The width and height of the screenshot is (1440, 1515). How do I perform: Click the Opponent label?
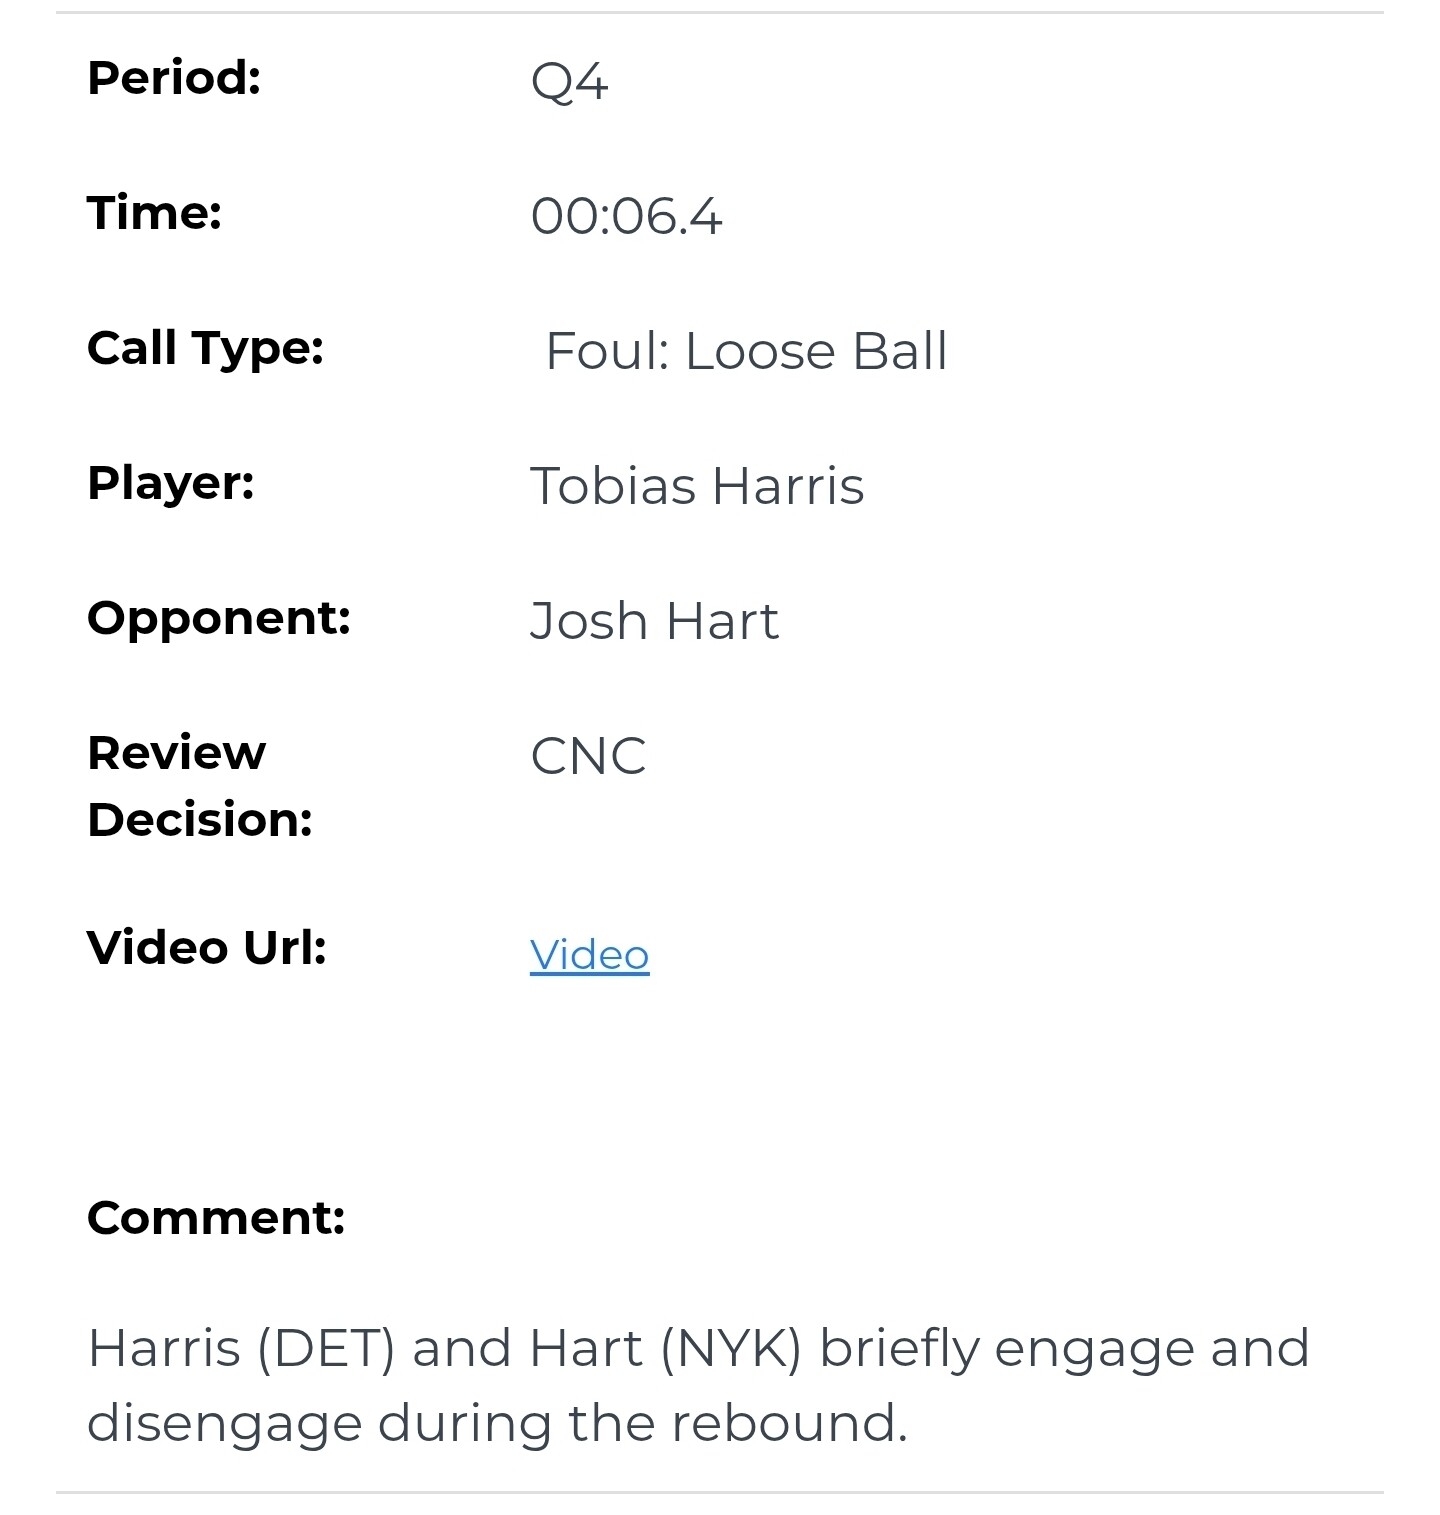pos(218,619)
